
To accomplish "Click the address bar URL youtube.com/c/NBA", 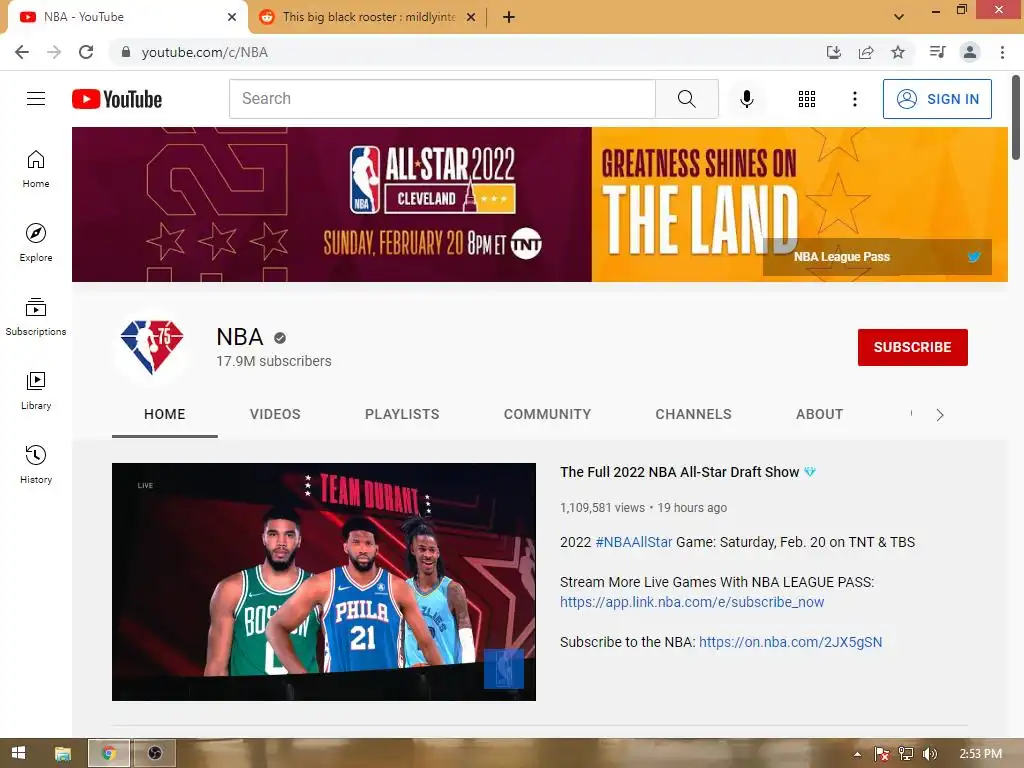I will pos(204,52).
